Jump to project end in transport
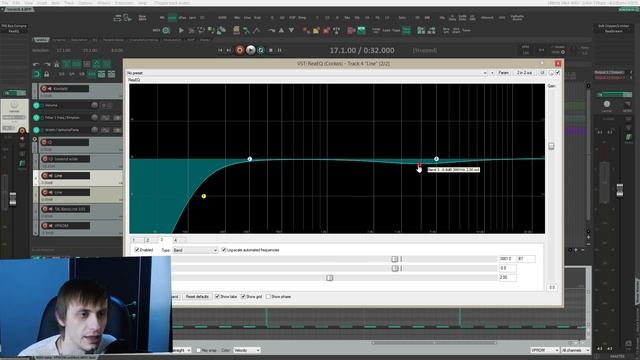Screen dimensions: 640x360 [x=229, y=50]
